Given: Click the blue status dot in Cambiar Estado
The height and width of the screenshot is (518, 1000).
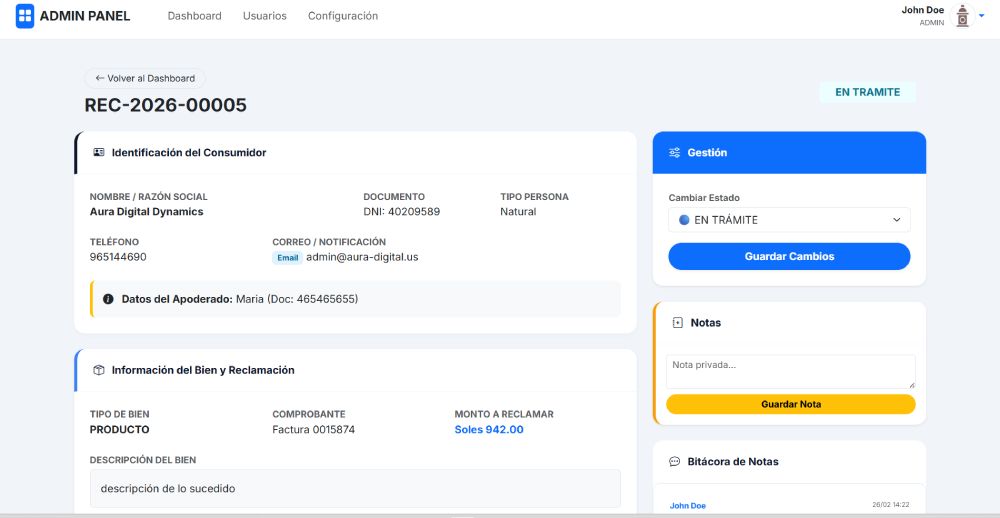Looking at the screenshot, I should (684, 219).
